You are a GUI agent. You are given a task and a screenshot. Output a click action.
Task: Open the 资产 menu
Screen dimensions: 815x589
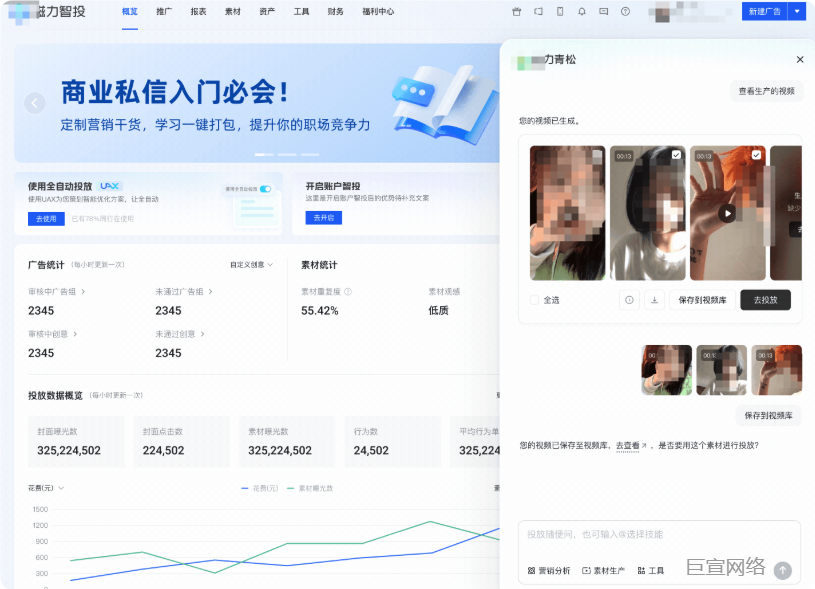tap(267, 11)
